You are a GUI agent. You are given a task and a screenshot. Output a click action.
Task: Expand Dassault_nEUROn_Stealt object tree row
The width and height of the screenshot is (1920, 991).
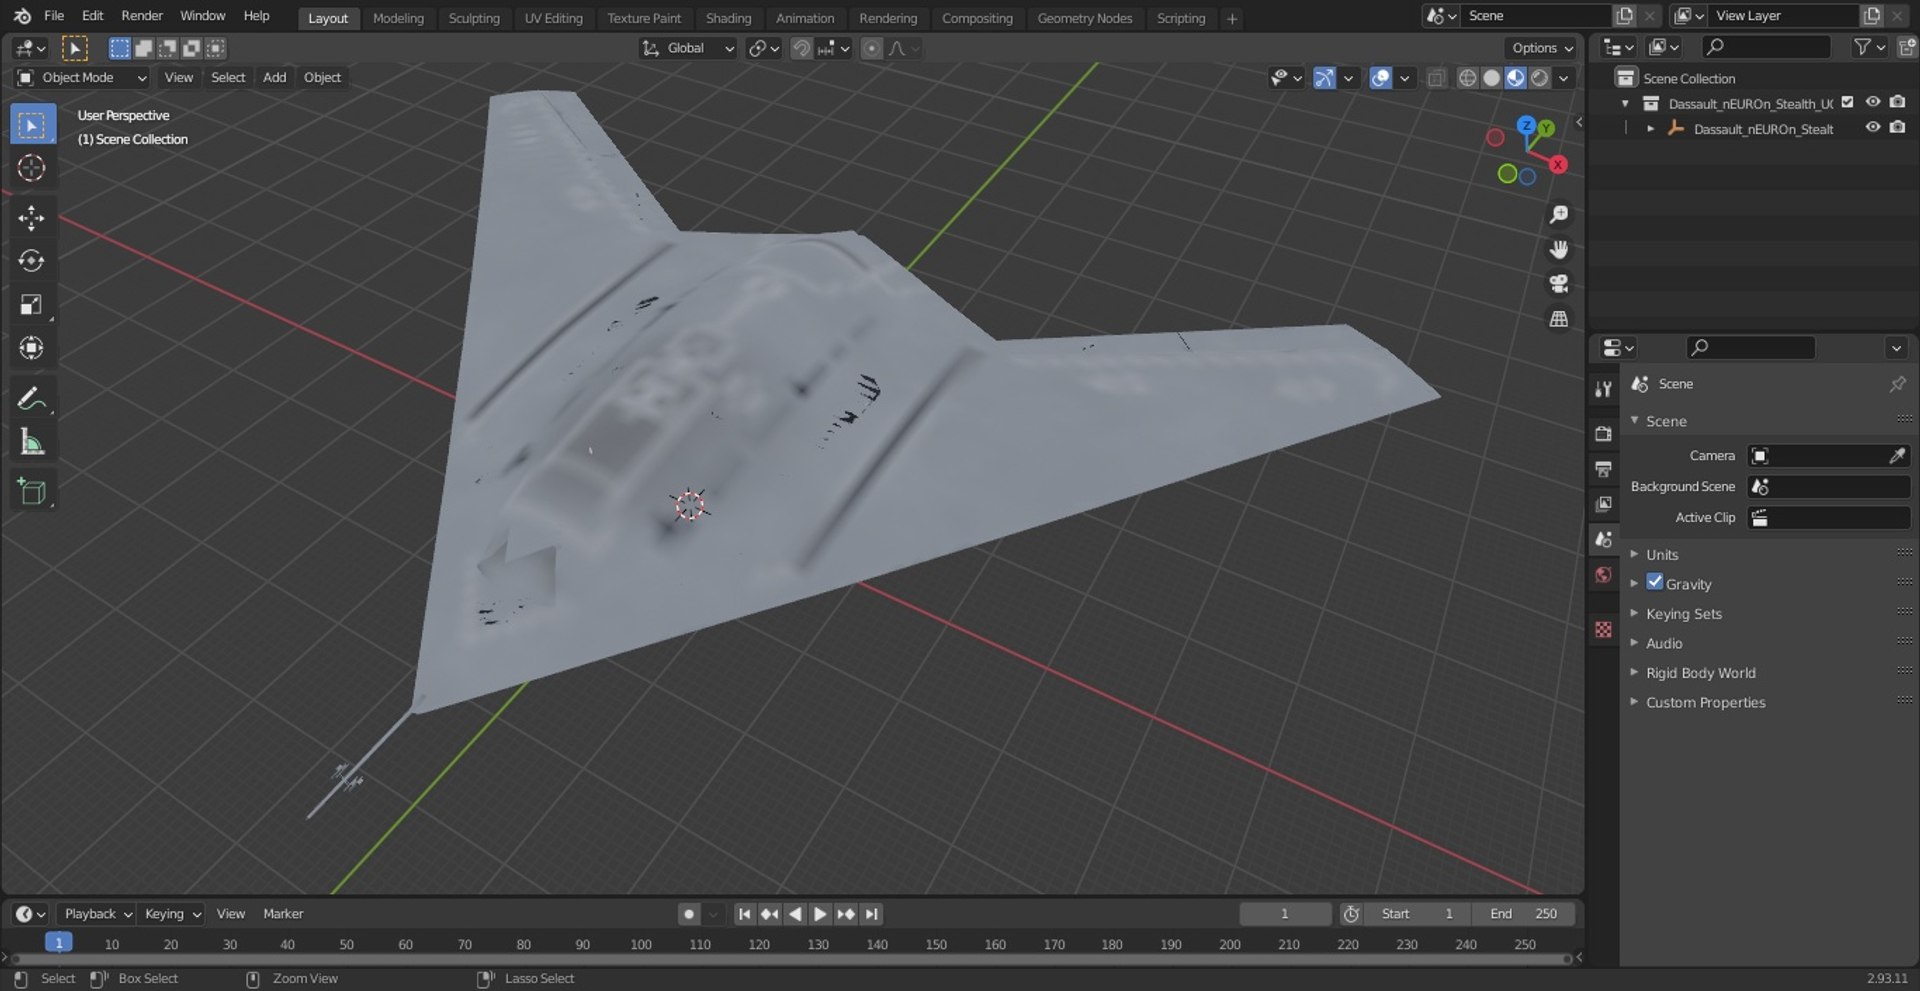click(x=1650, y=129)
